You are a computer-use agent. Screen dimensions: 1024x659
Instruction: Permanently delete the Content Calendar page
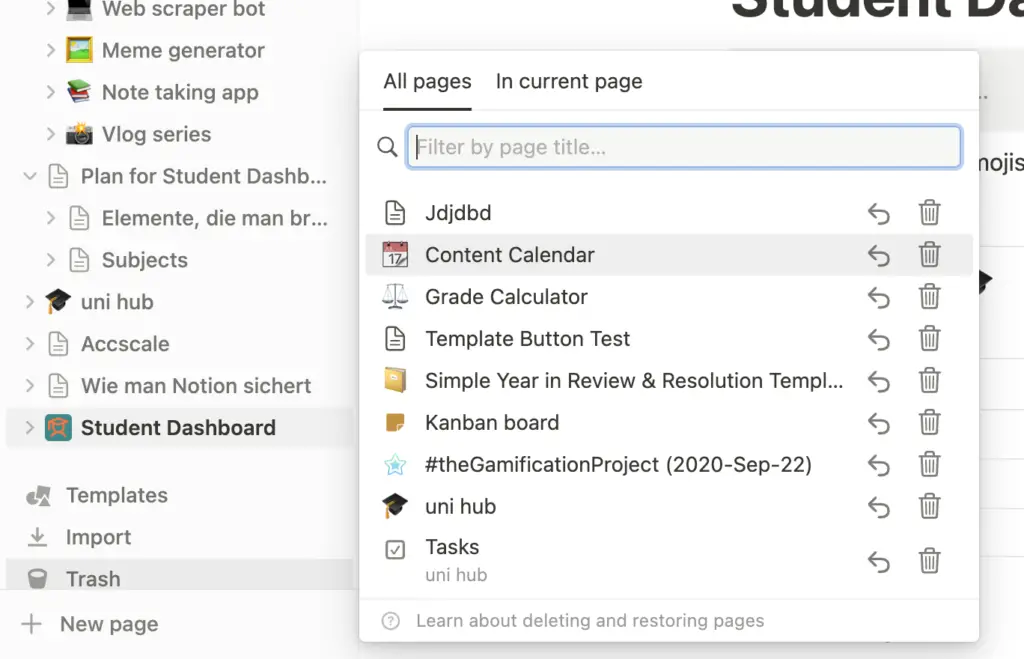pos(929,255)
